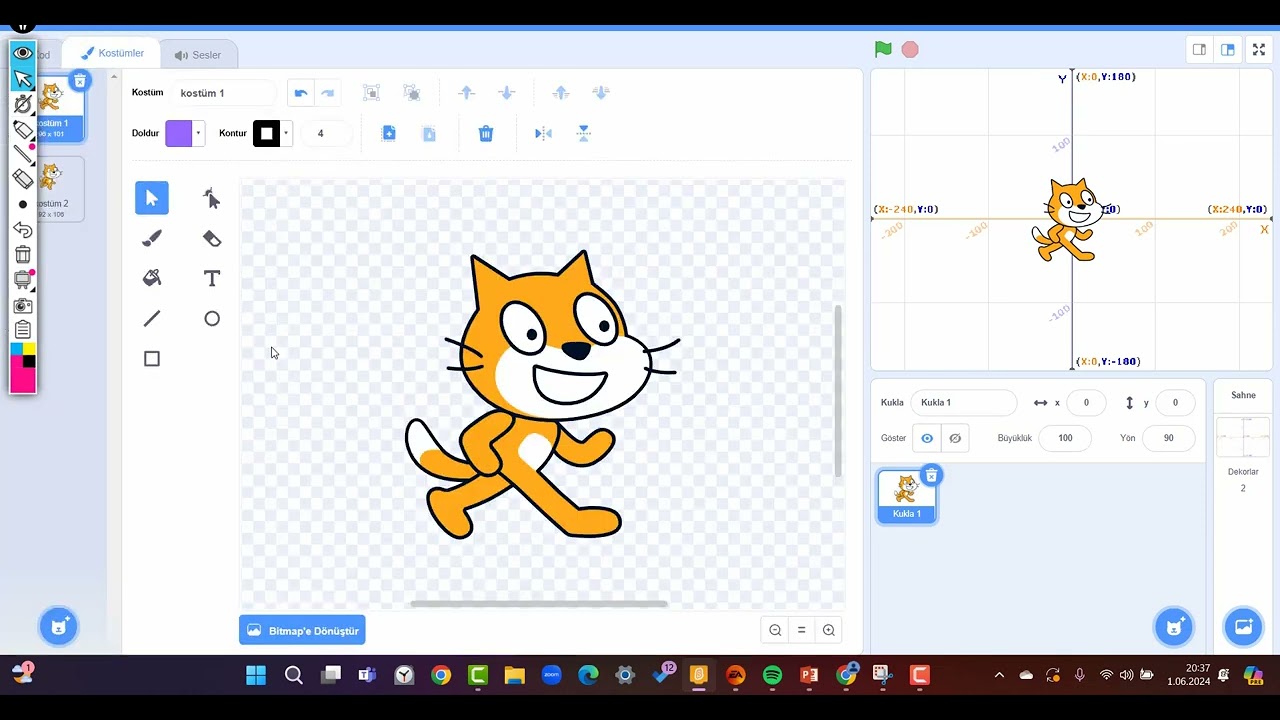Click the black Kontur outline swatch
This screenshot has height=720, width=1280.
click(267, 133)
